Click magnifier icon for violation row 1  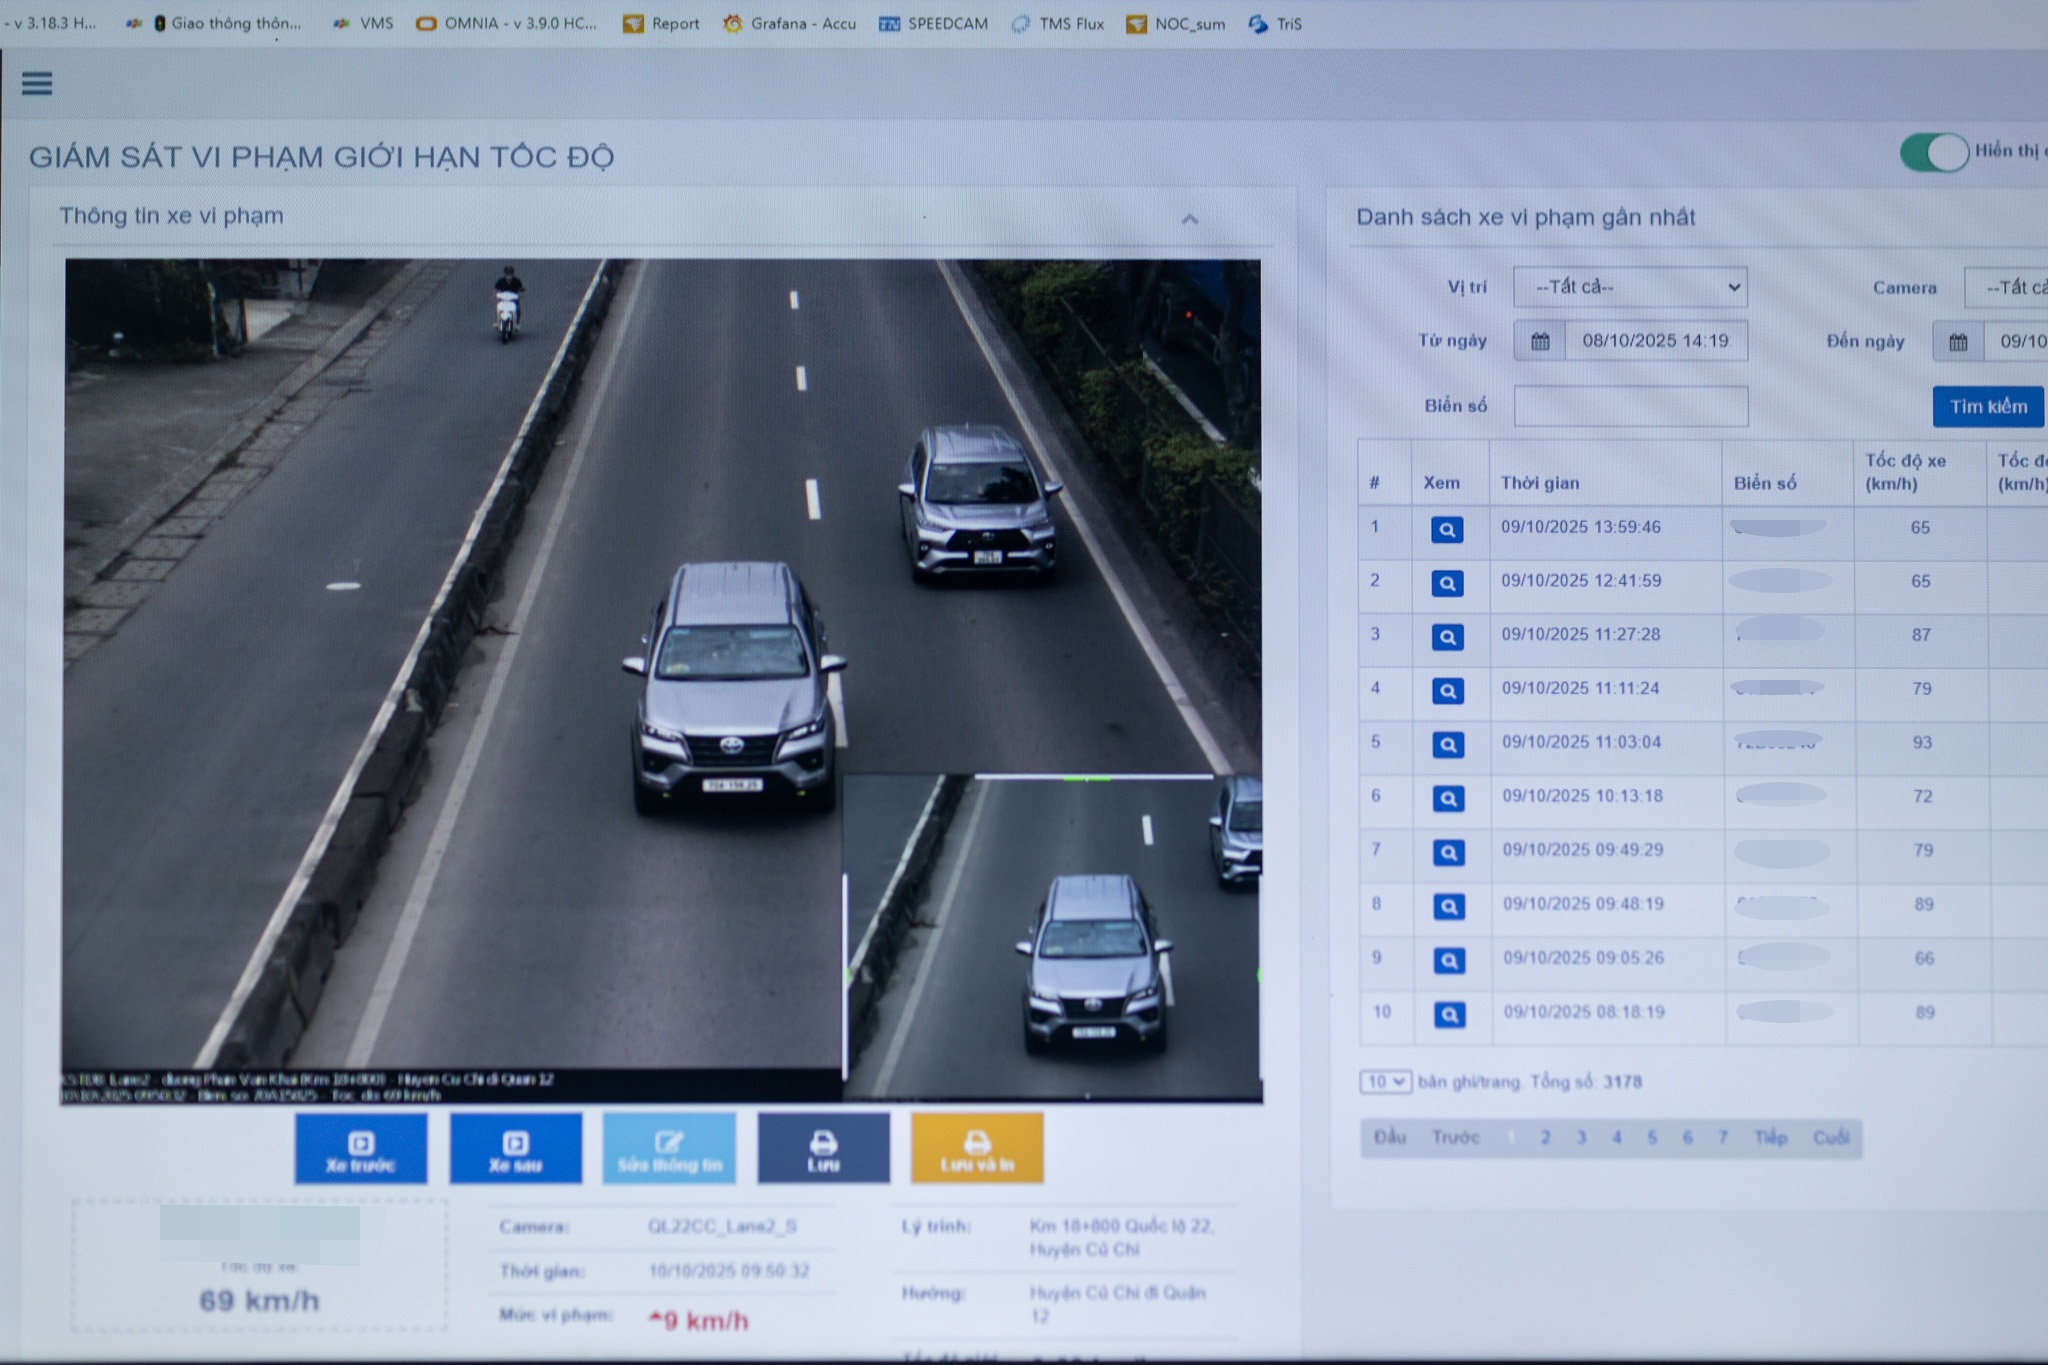coord(1447,529)
